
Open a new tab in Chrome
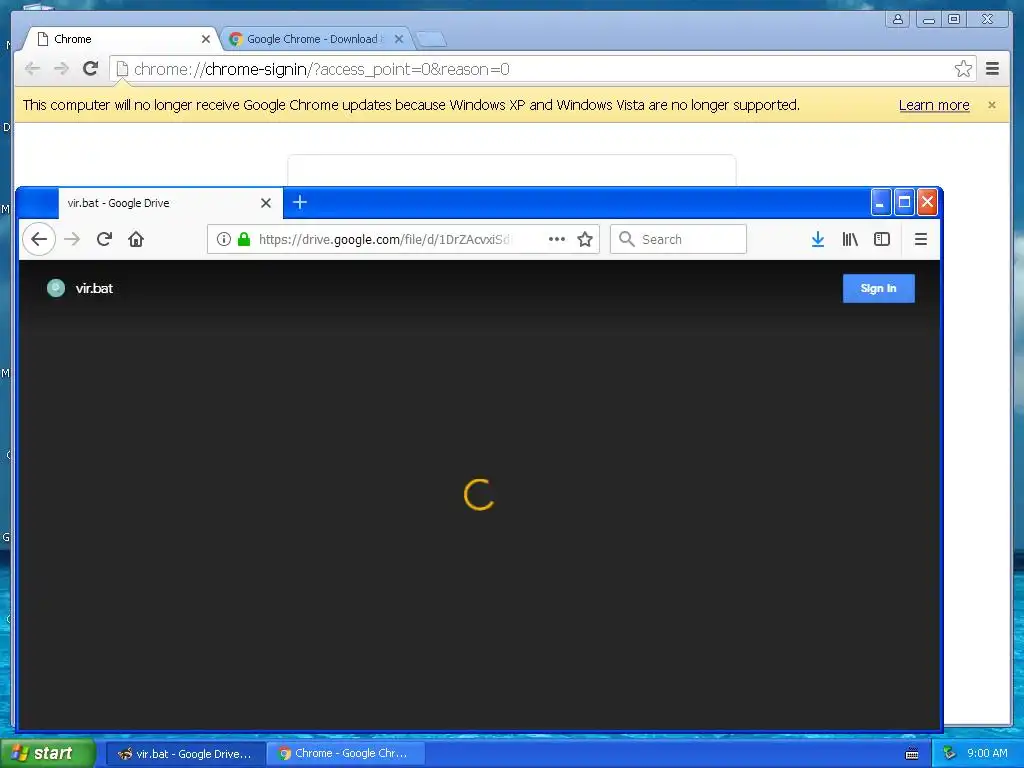tap(431, 40)
